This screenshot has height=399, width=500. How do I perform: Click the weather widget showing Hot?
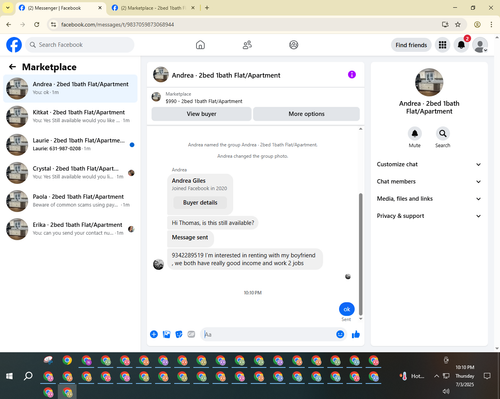412,376
